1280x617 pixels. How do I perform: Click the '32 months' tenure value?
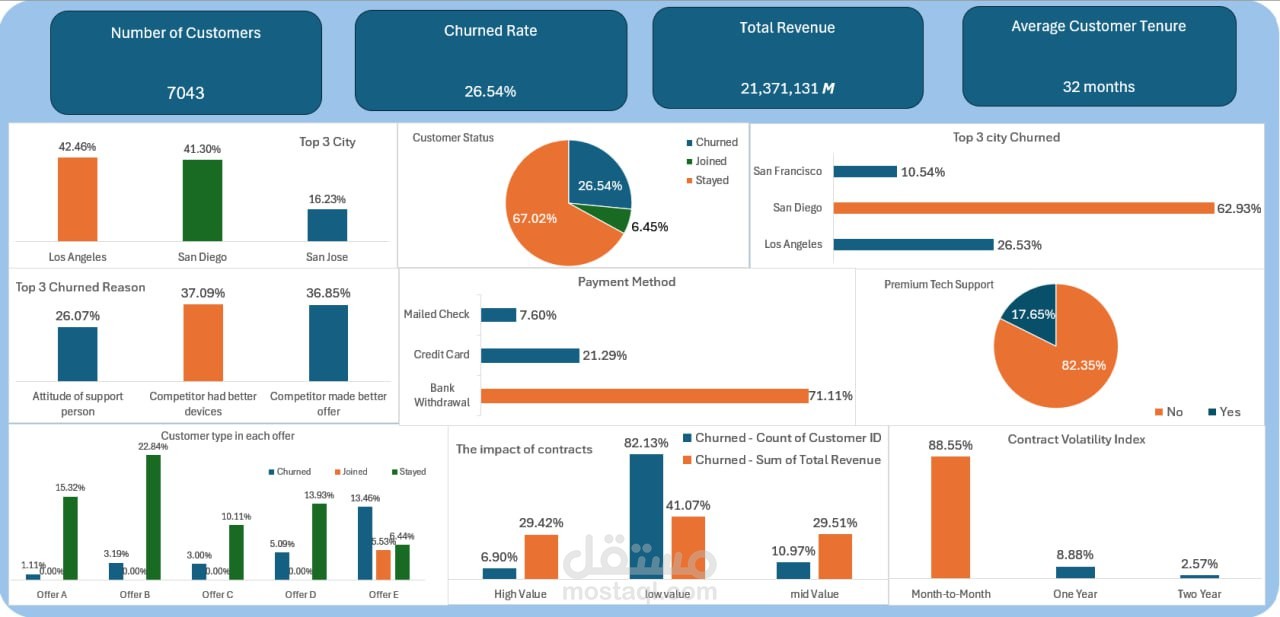point(1098,87)
